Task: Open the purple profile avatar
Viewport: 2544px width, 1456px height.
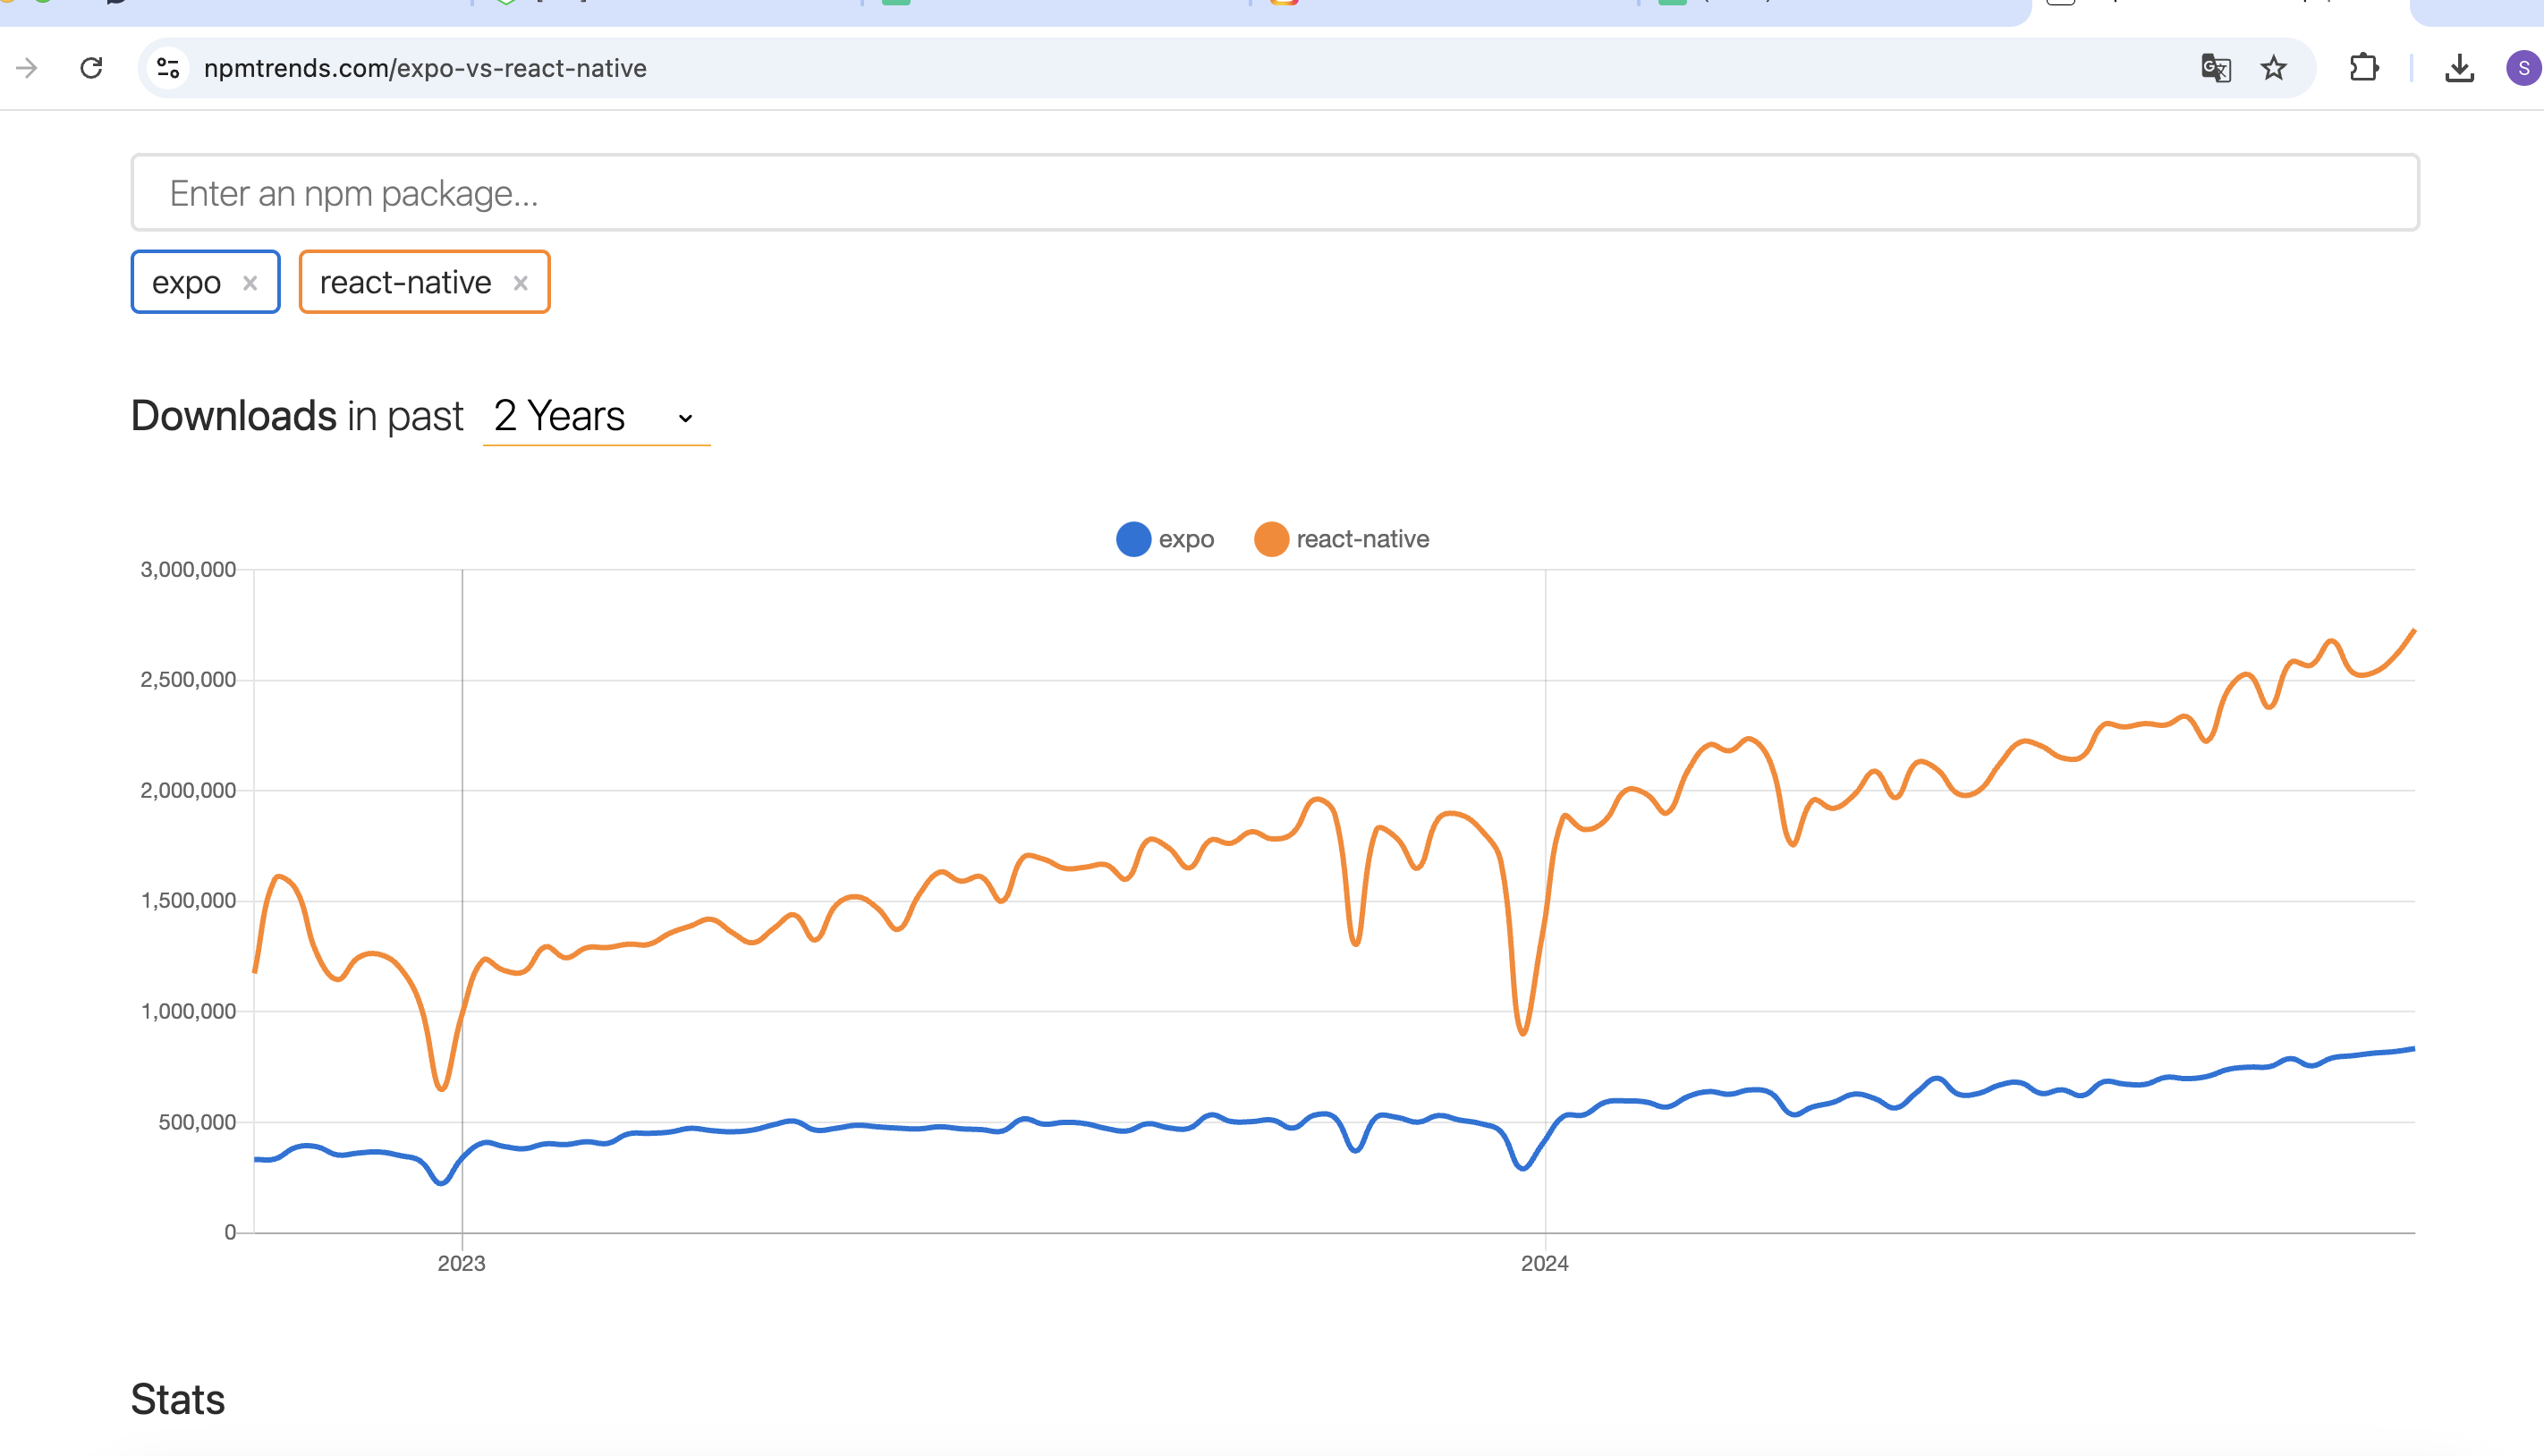Action: click(2523, 68)
